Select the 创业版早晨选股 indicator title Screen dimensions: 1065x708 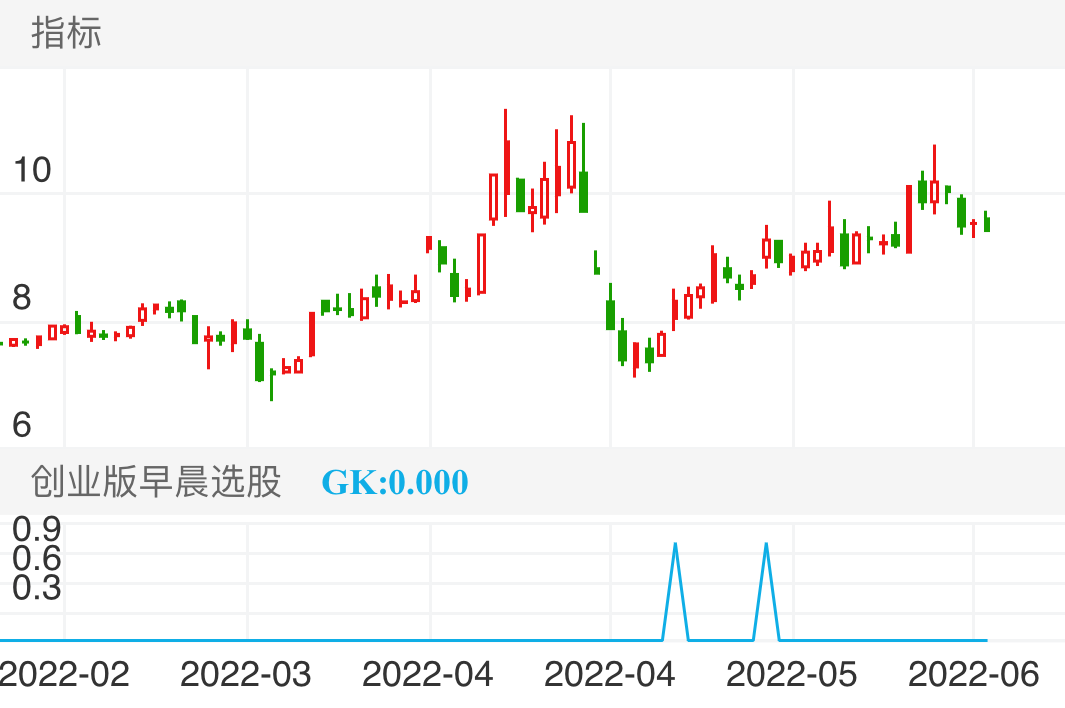pos(156,482)
